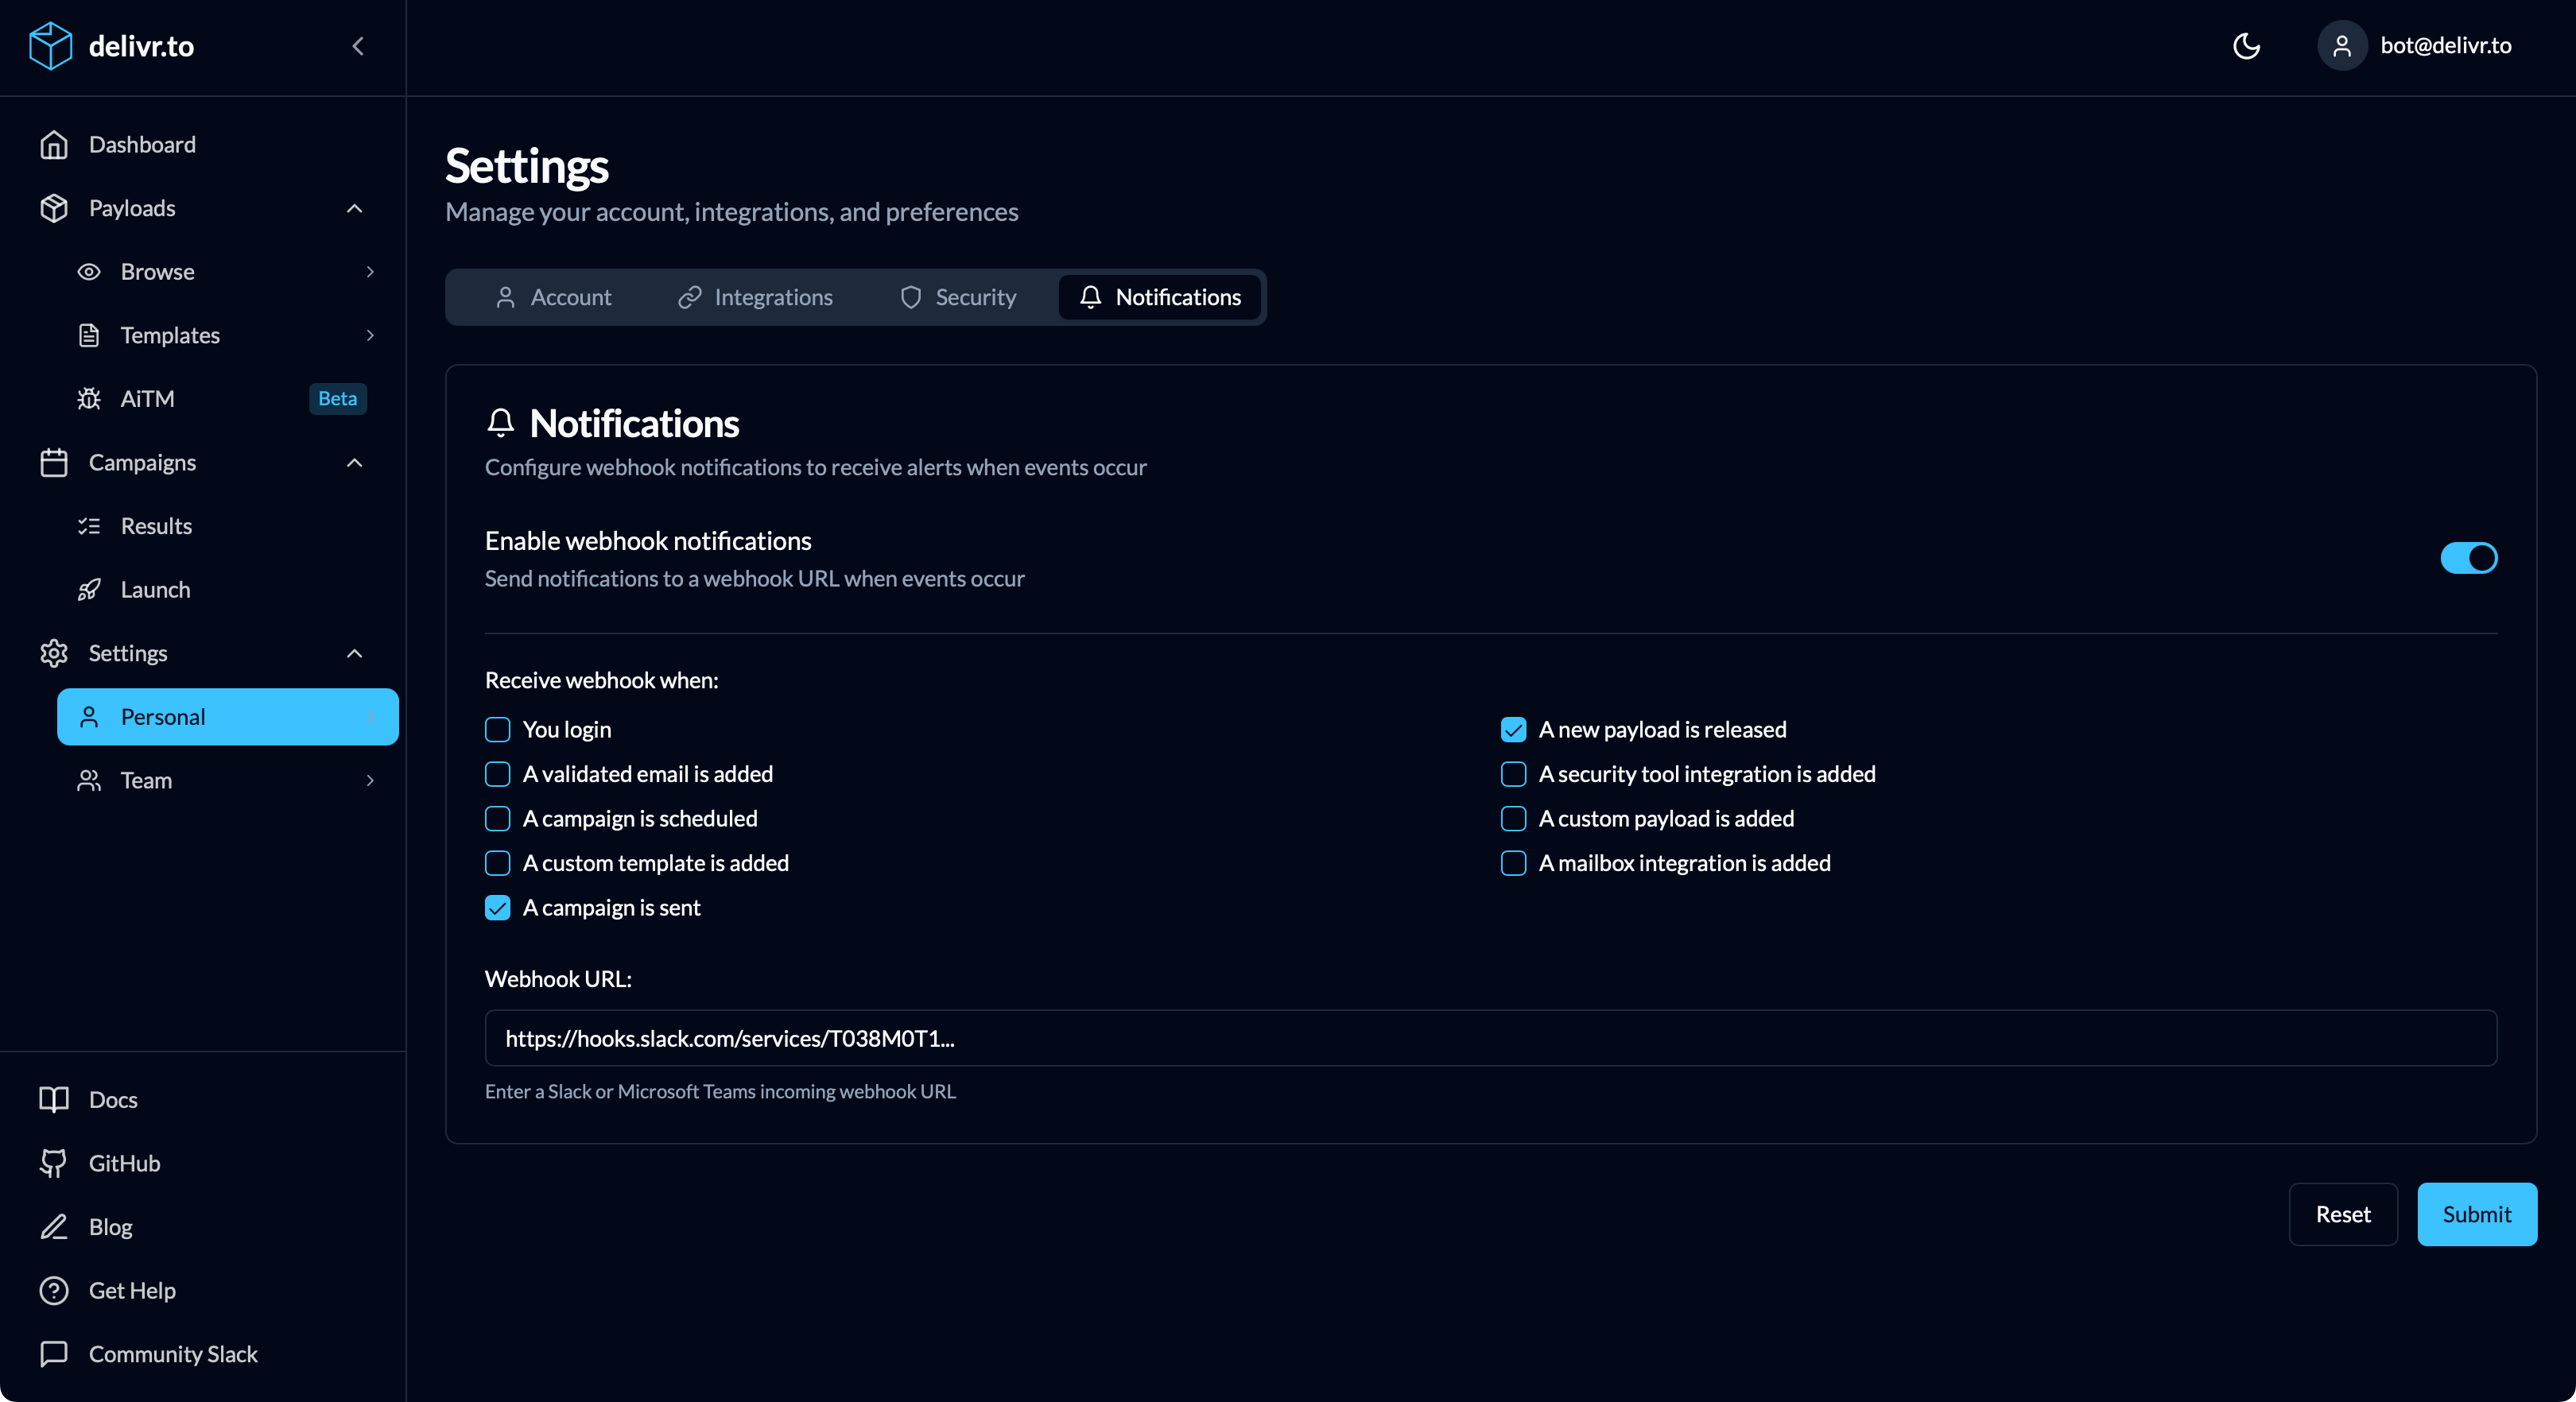Click the Submit button
Viewport: 2576px width, 1402px height.
point(2476,1214)
